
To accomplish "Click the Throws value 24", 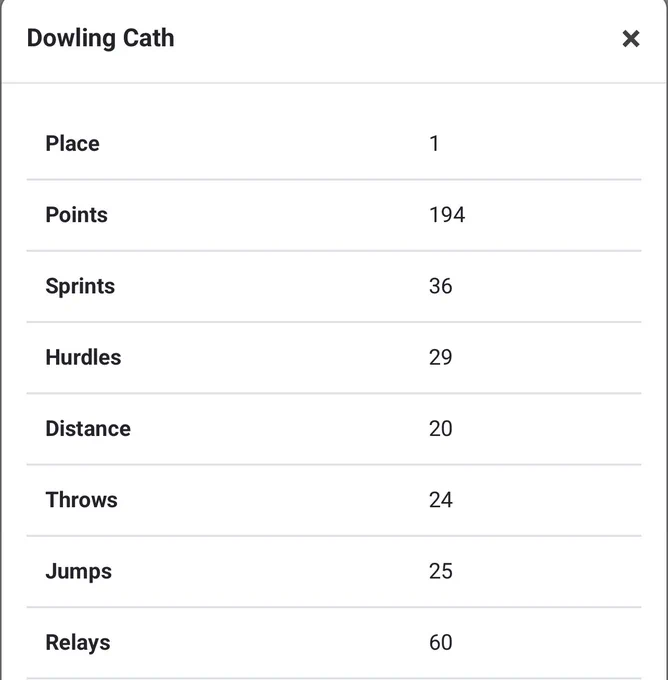I will [x=441, y=500].
